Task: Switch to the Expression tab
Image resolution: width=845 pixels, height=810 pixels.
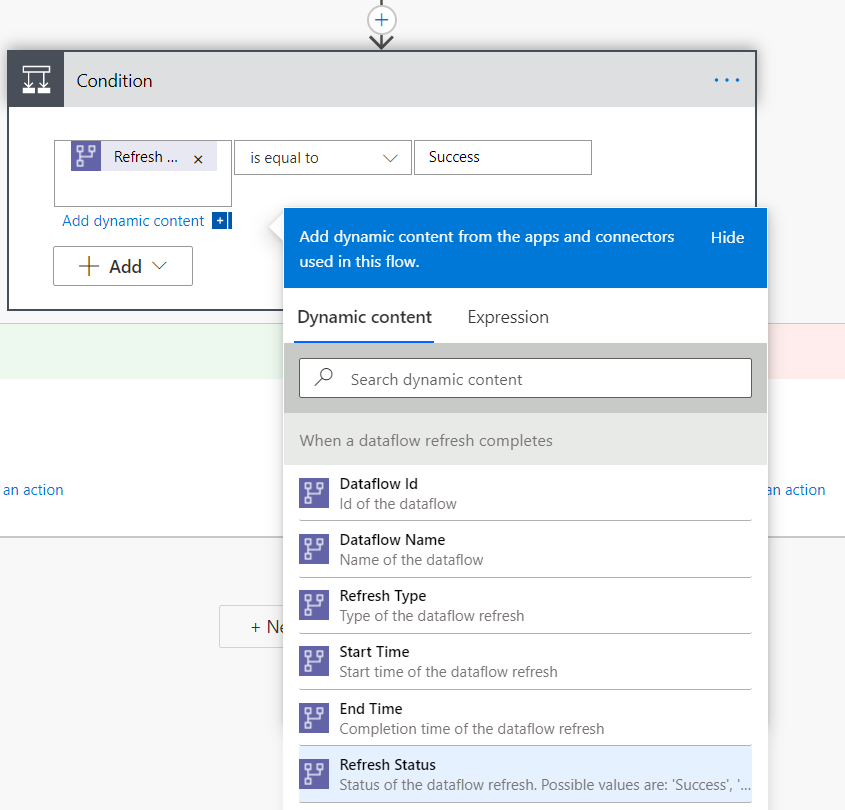Action: [x=508, y=317]
